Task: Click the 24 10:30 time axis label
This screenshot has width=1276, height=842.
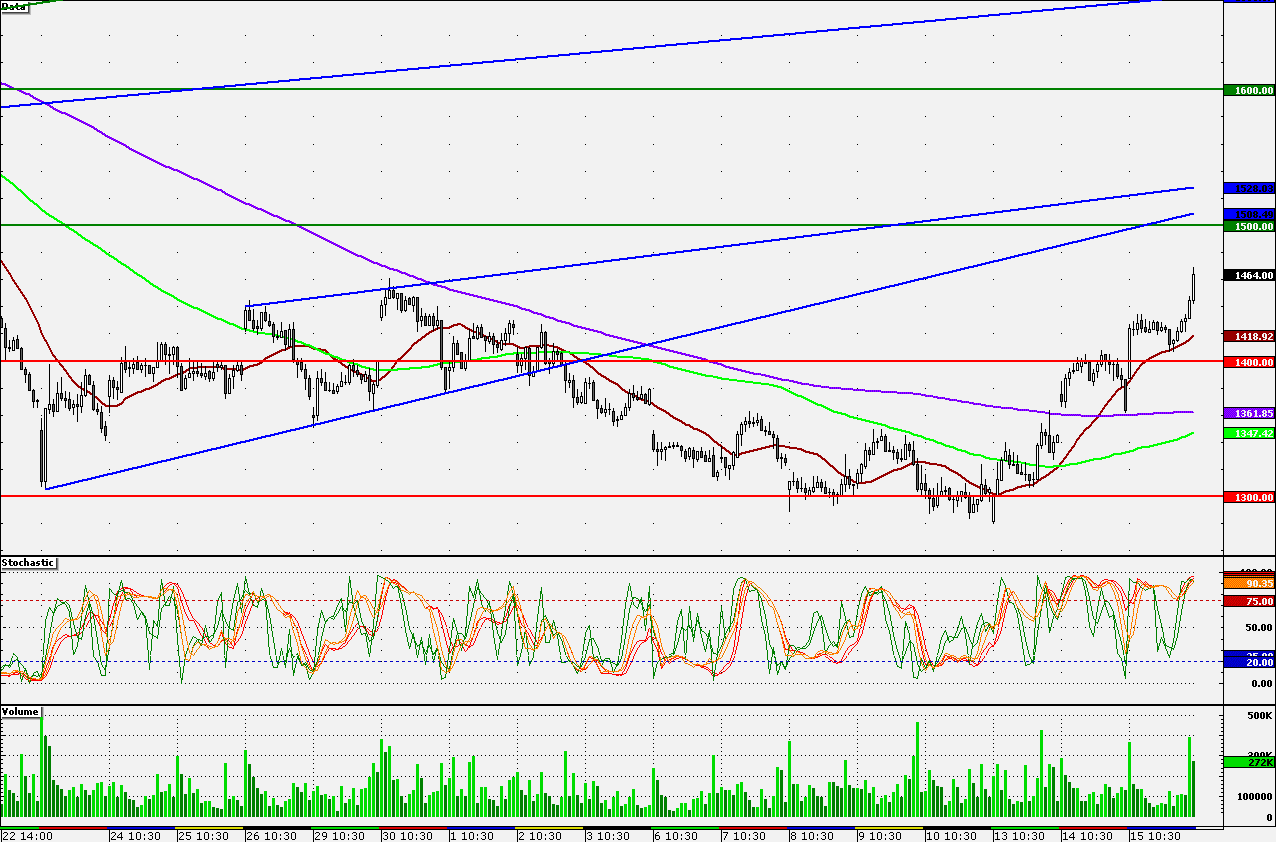Action: click(x=137, y=835)
